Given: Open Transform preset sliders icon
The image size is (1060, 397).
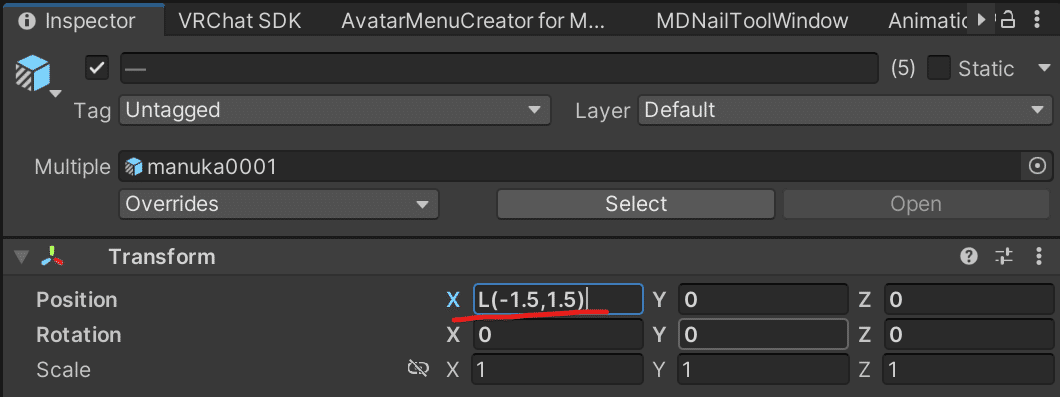Looking at the screenshot, I should point(1004,256).
